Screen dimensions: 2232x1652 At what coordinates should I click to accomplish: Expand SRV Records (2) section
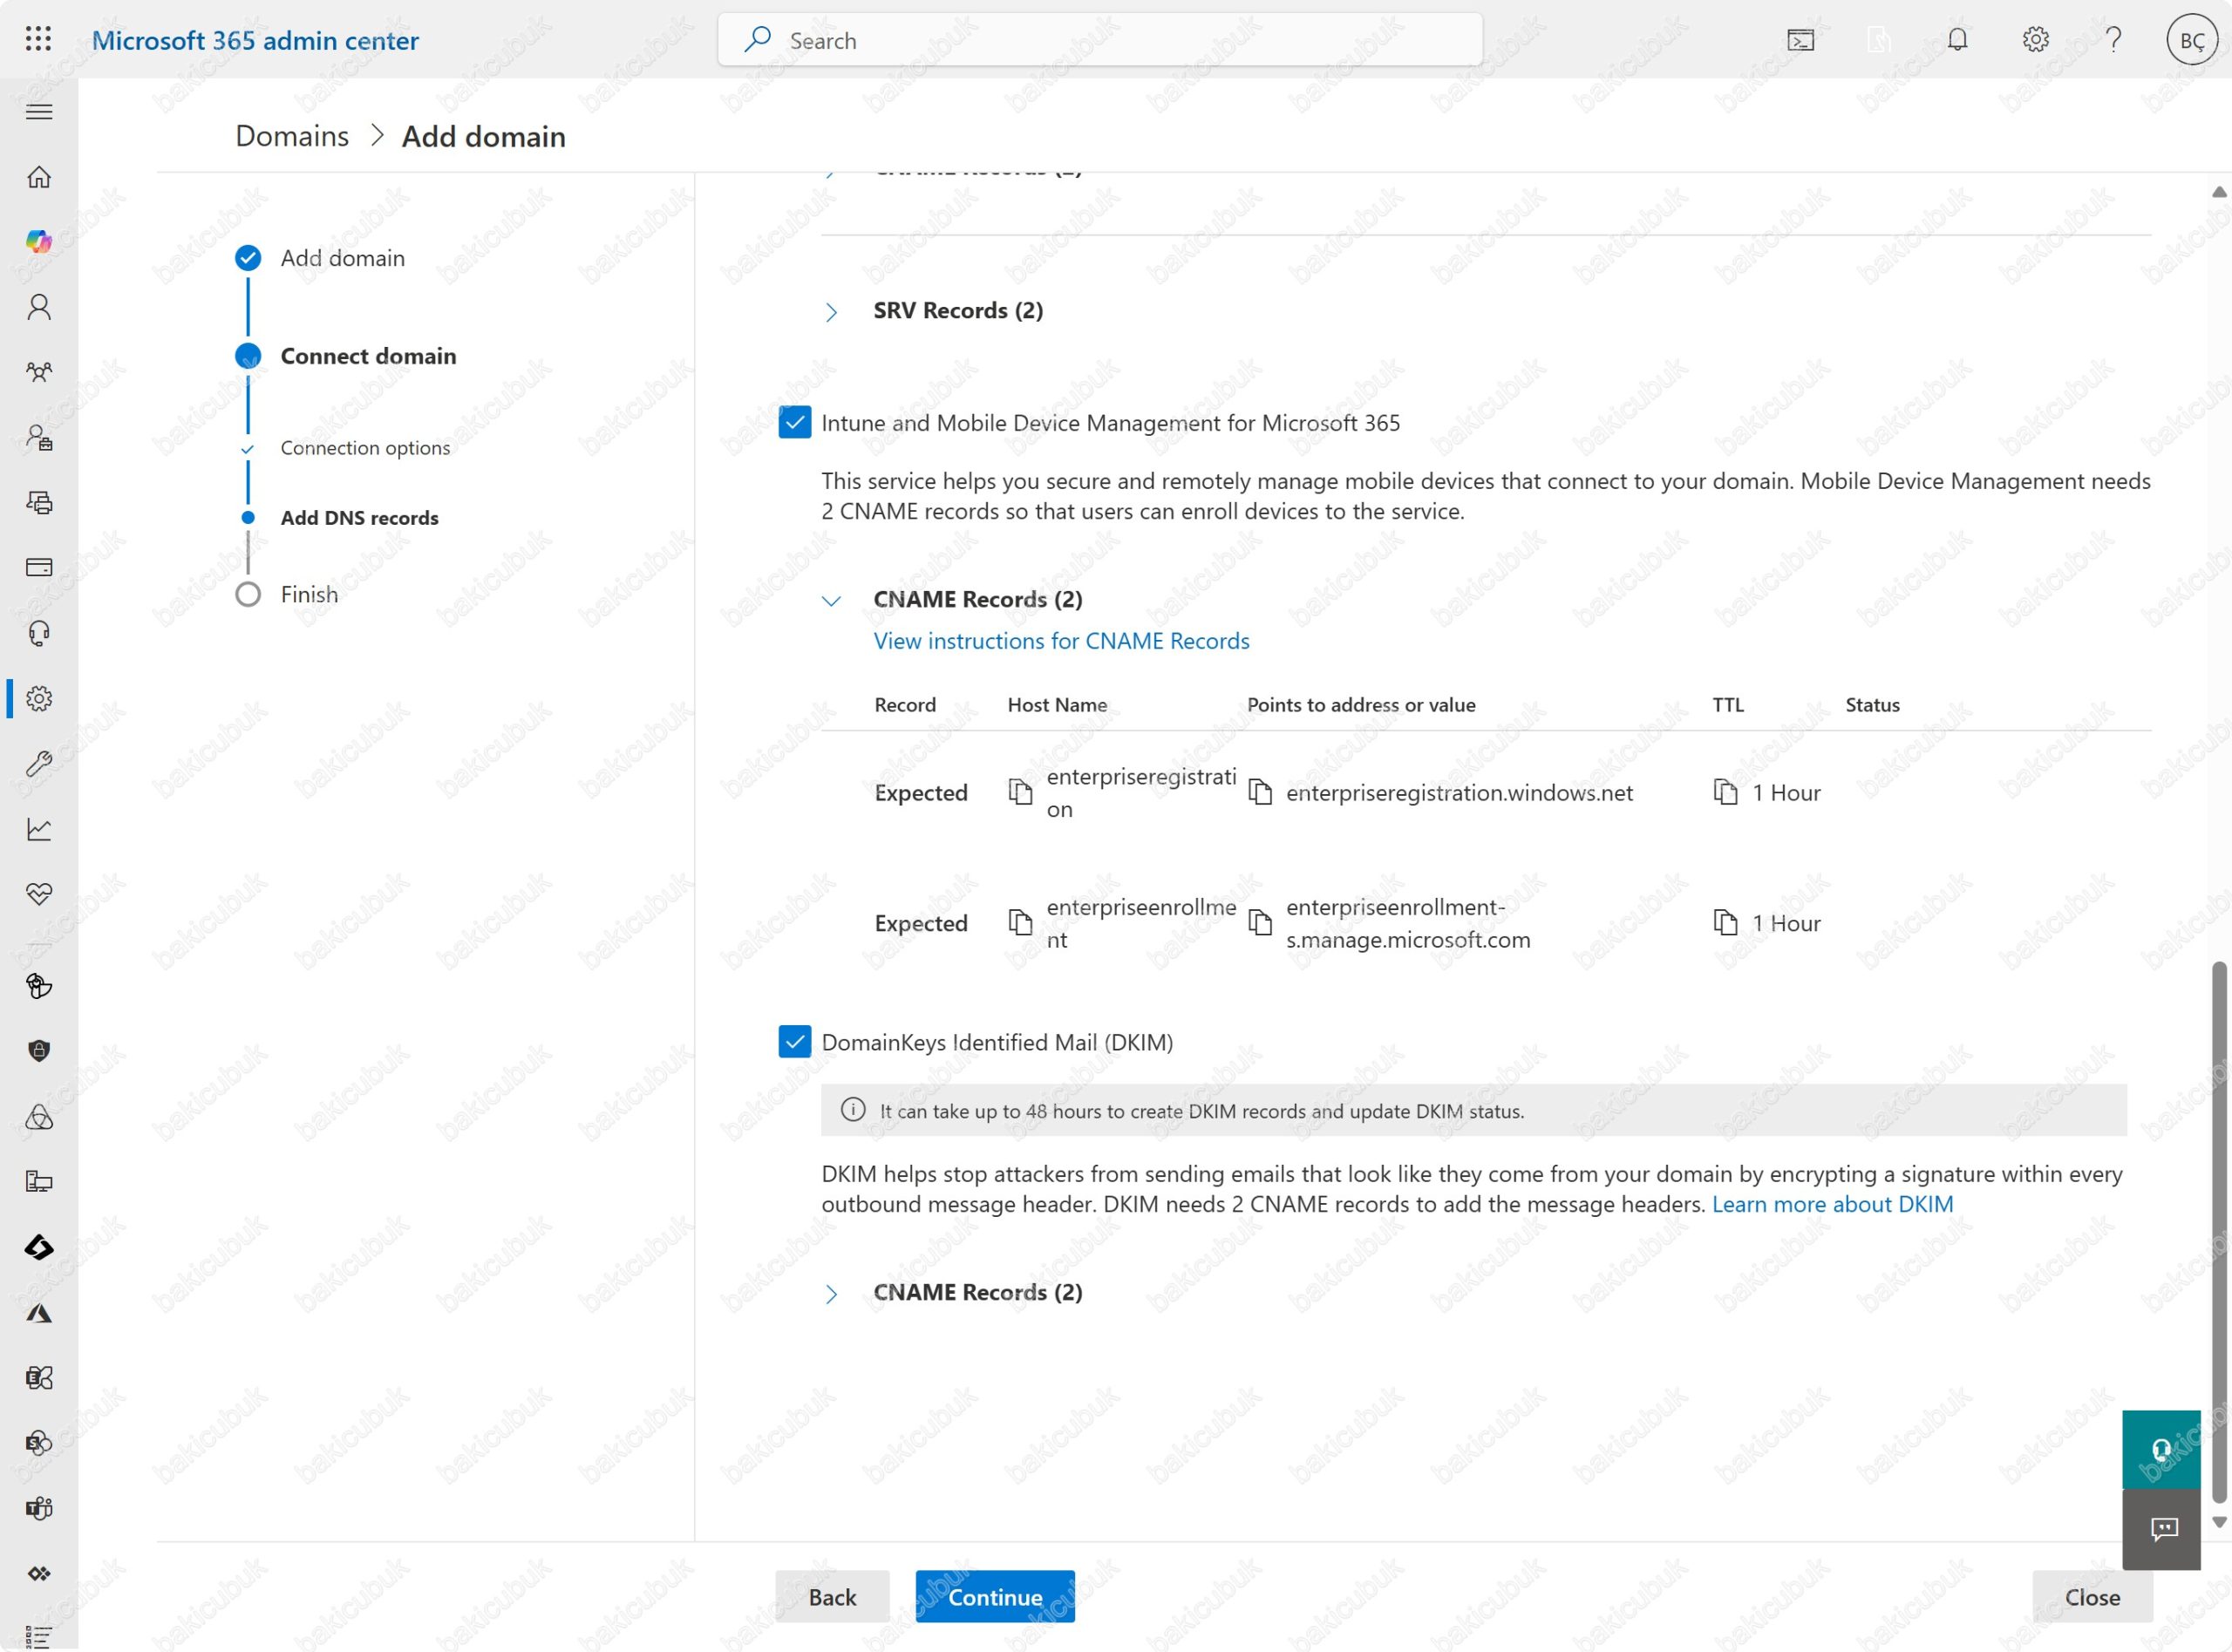[x=831, y=312]
